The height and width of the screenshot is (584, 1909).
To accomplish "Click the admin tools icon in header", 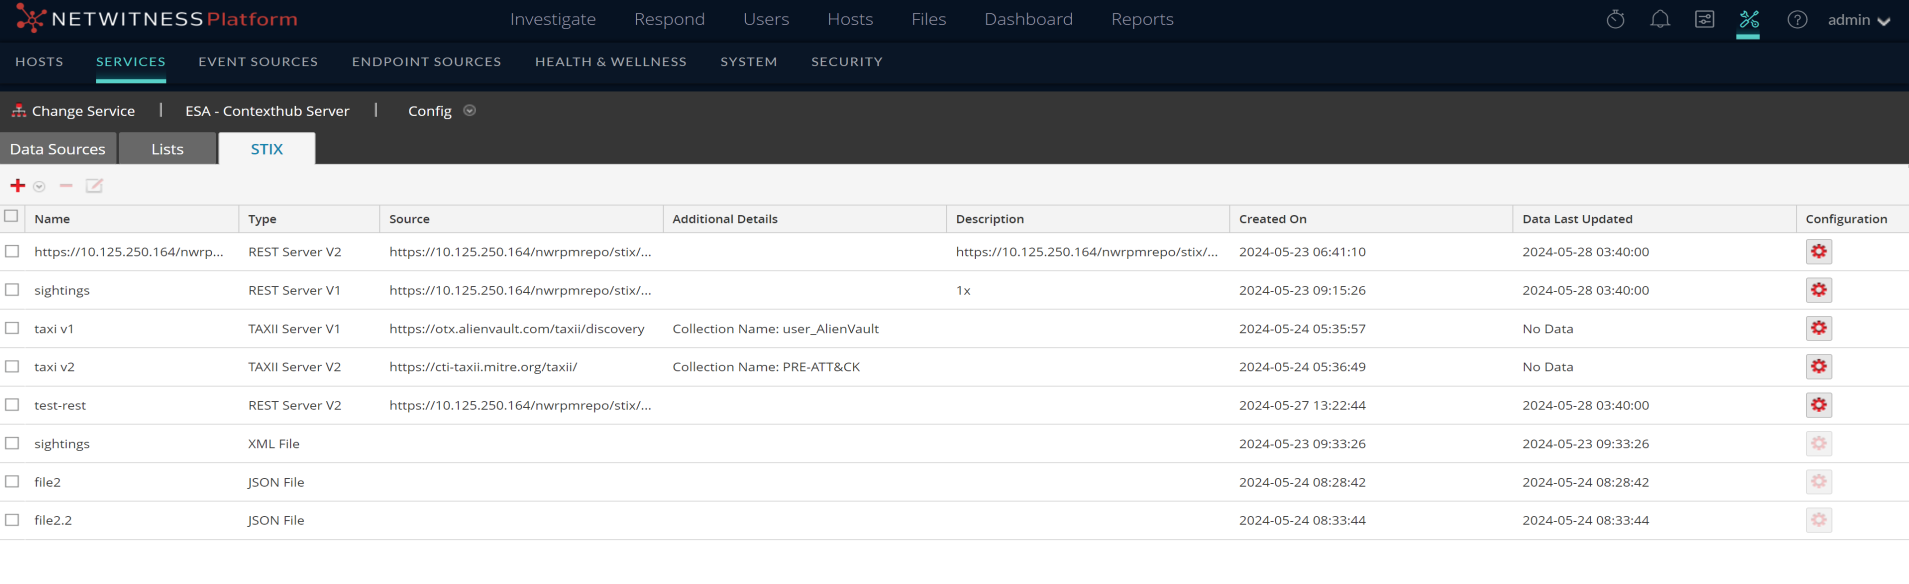I will pyautogui.click(x=1748, y=20).
